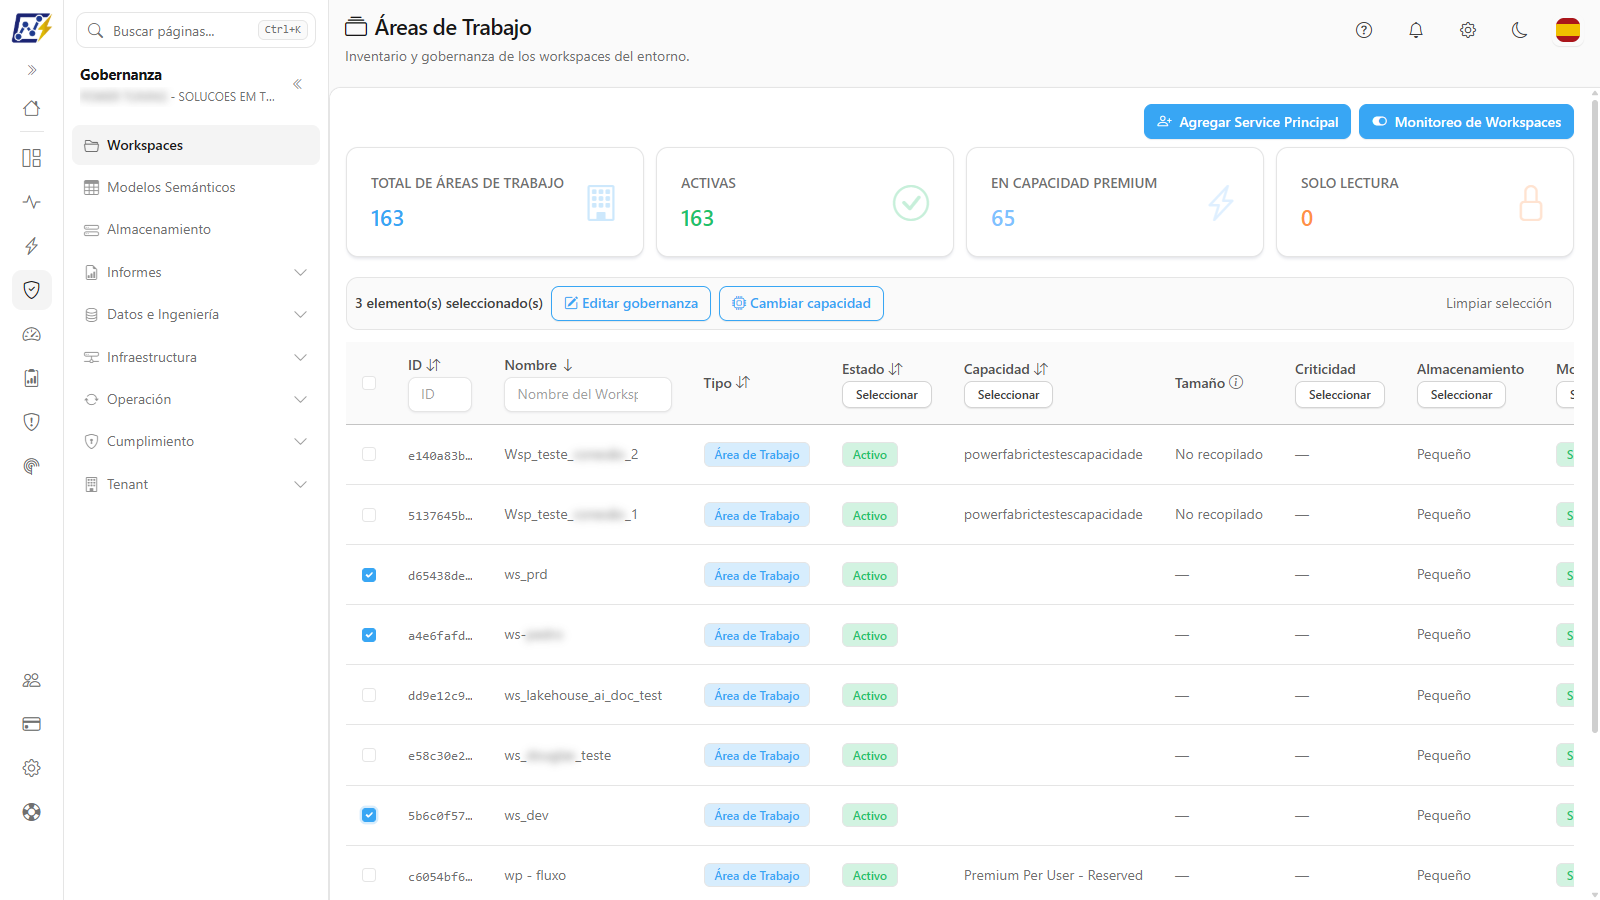Check the ws_lakehouse_ai_doc_test row checkbox
Screen dimensions: 1600x900
click(x=369, y=695)
